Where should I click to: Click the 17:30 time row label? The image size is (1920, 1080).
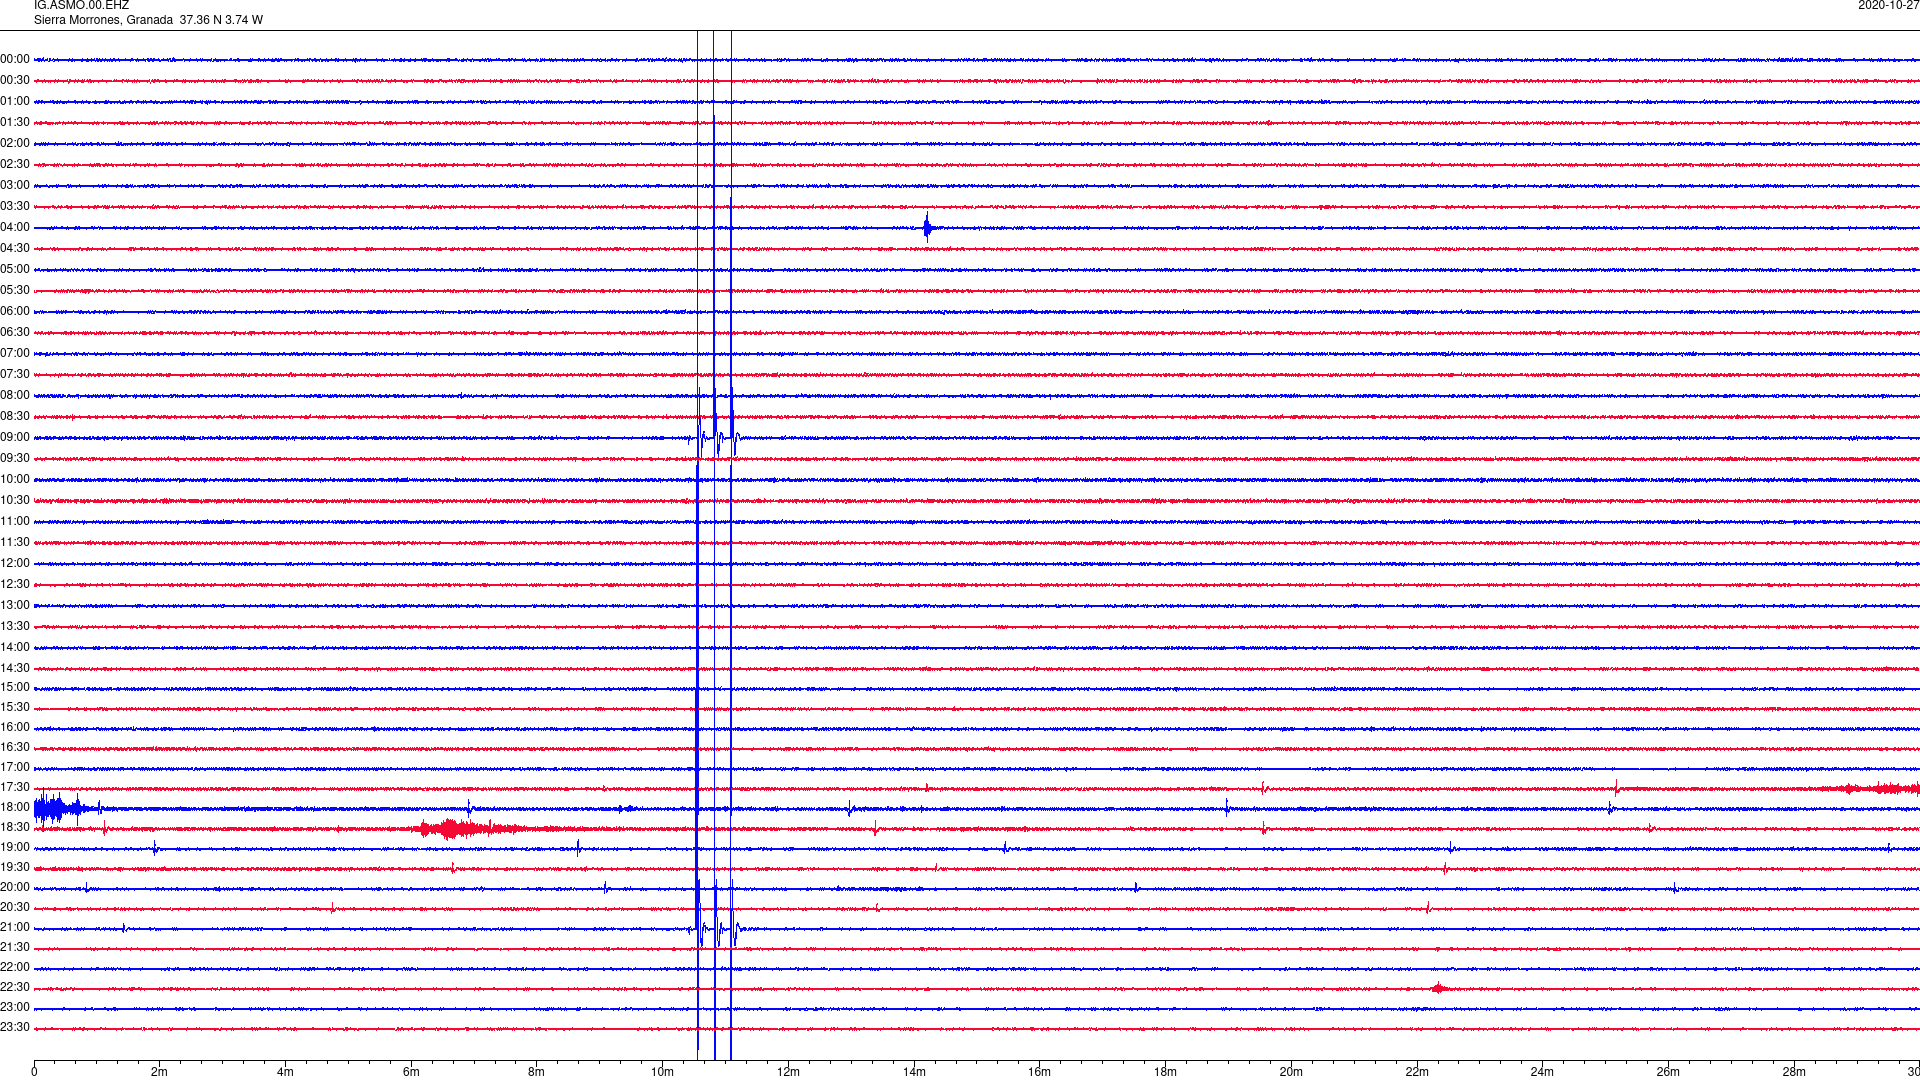tap(15, 788)
